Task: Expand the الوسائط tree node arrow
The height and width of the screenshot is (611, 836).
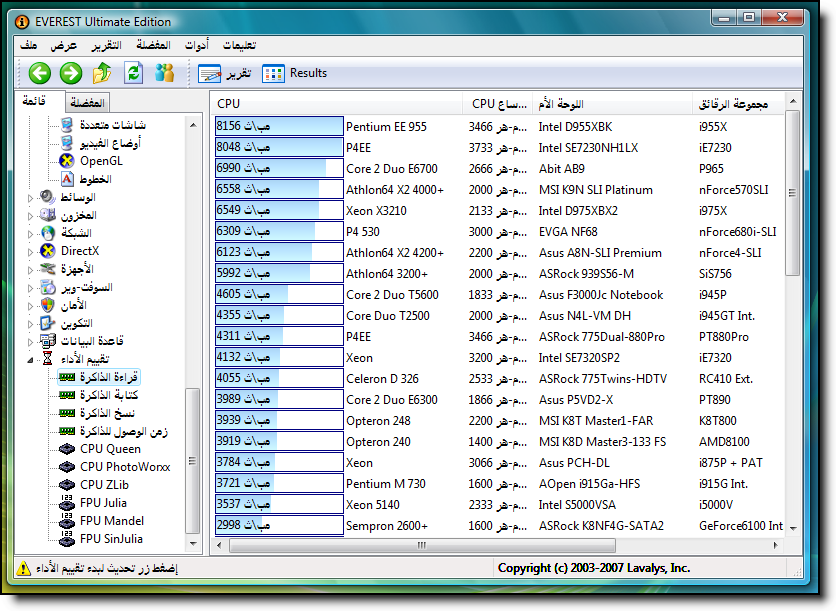Action: (30, 198)
